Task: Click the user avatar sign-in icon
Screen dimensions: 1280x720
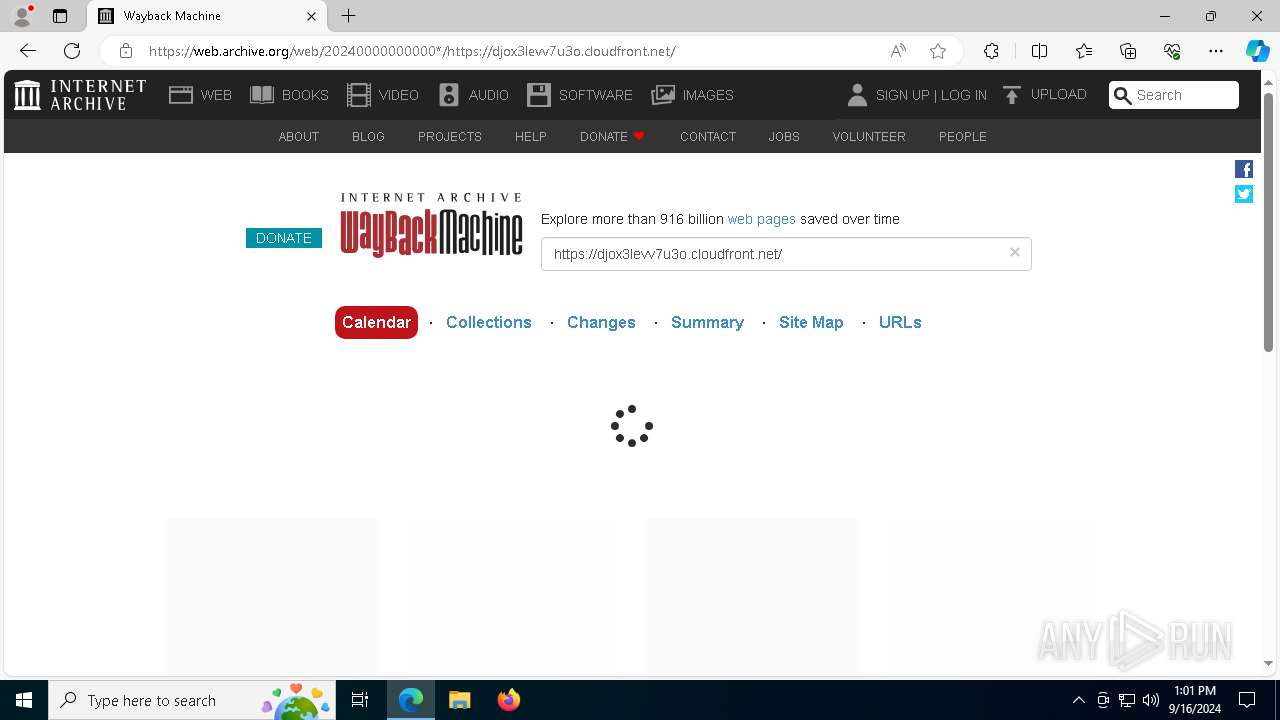Action: pos(857,95)
